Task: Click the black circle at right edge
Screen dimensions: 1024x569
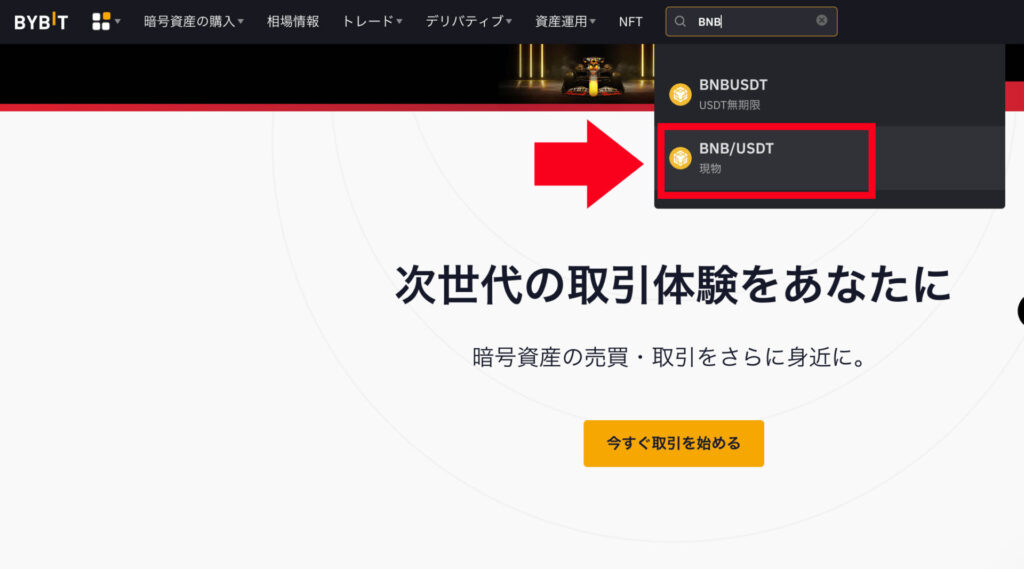Action: click(1021, 310)
